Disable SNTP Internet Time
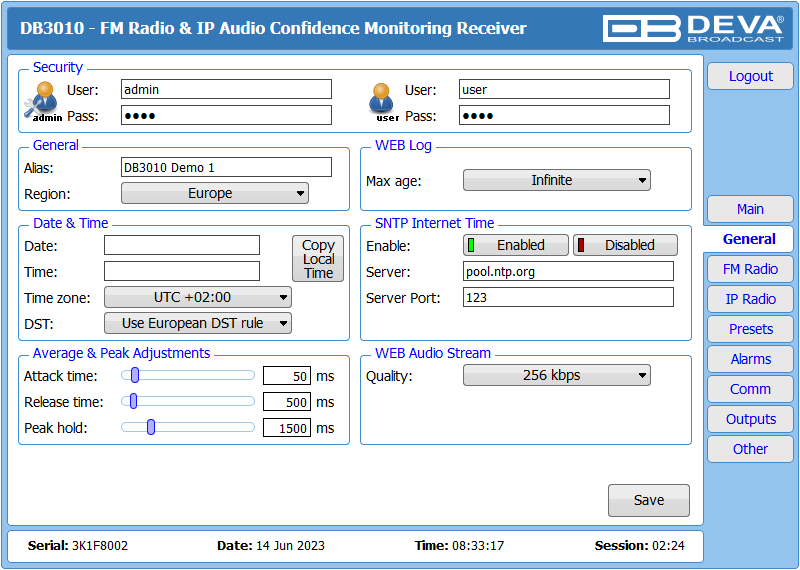This screenshot has width=800, height=570. tap(626, 245)
